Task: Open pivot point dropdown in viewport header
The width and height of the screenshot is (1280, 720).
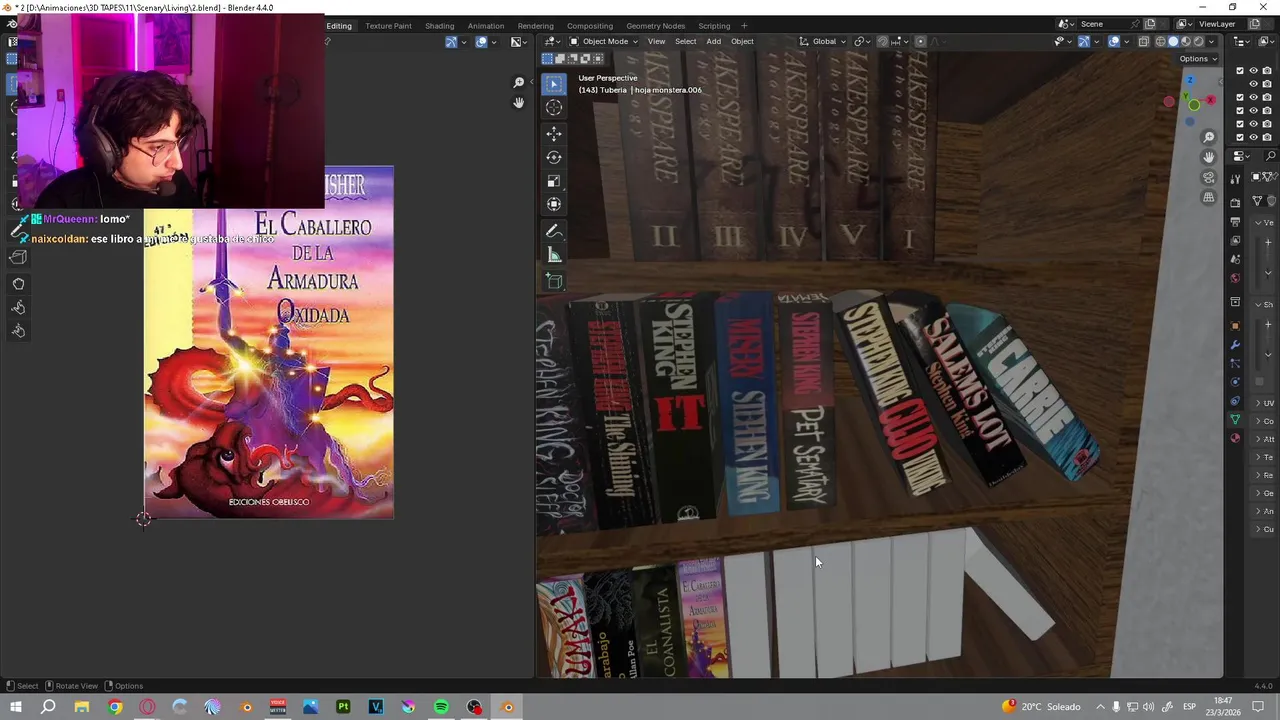Action: pyautogui.click(x=861, y=41)
